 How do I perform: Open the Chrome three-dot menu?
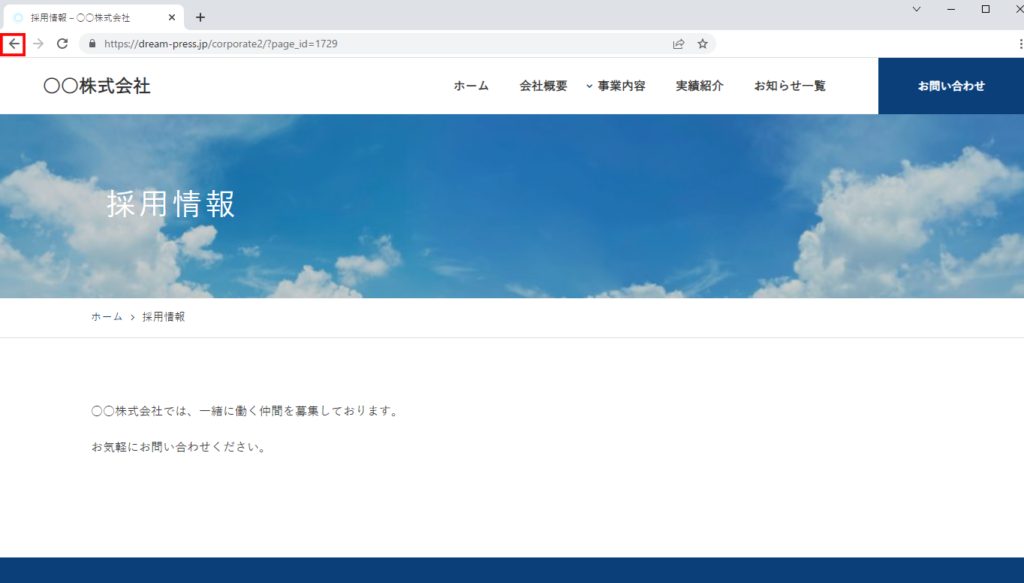(1019, 44)
